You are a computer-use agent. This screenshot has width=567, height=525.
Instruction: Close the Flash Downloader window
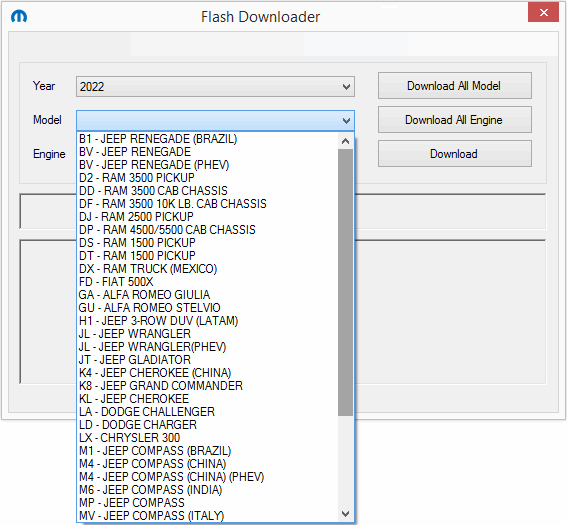tap(543, 13)
